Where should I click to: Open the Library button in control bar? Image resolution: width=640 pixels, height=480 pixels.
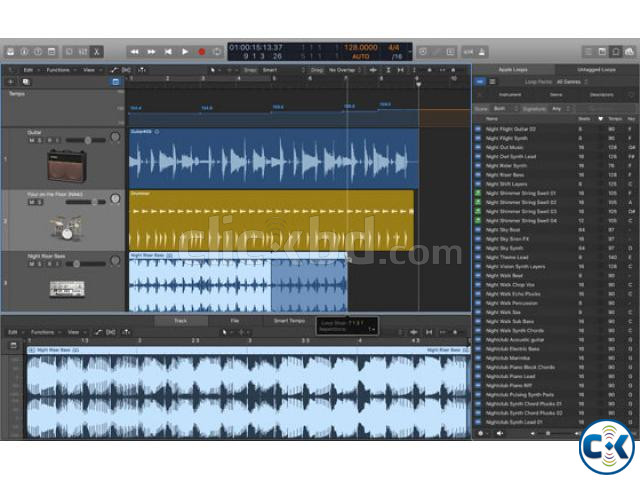point(11,52)
